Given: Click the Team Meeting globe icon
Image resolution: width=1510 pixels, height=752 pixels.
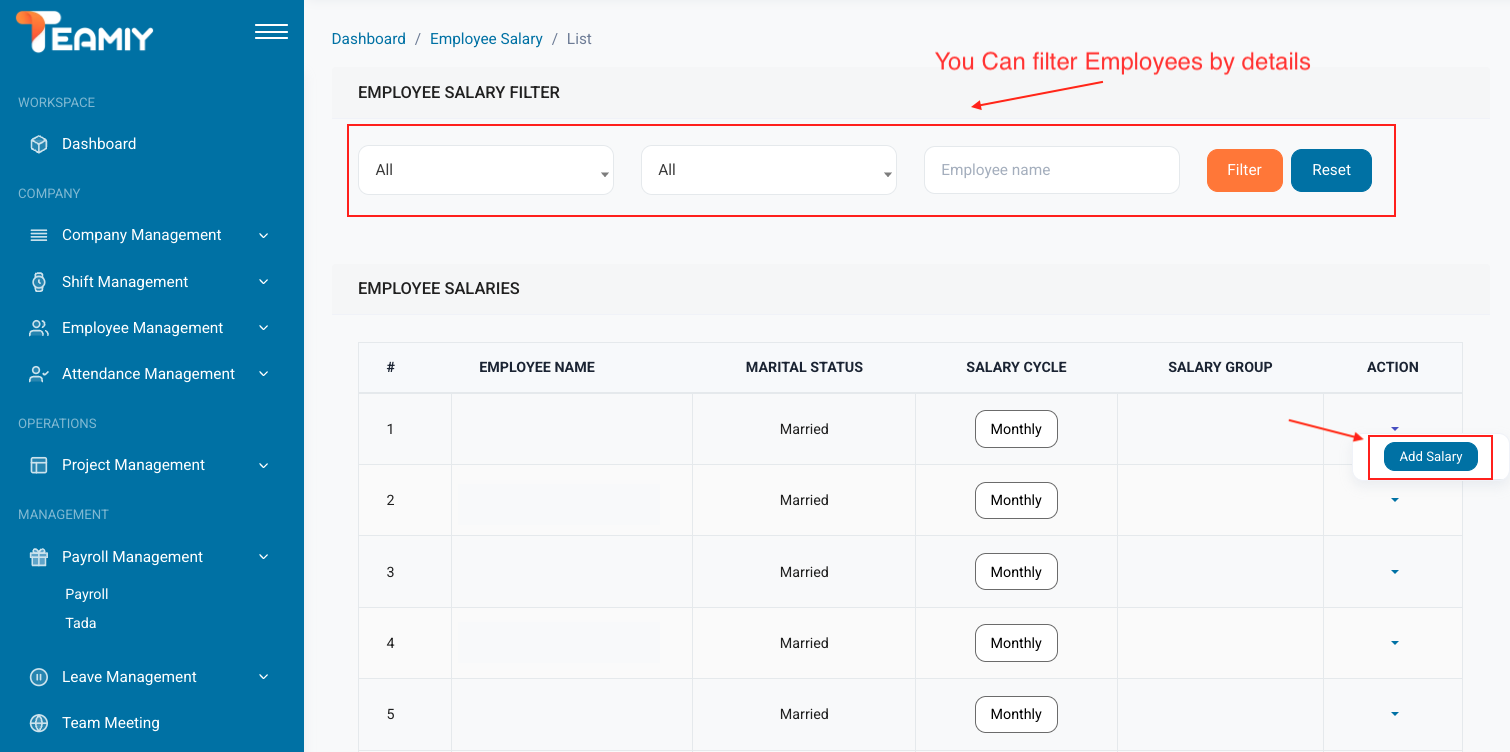Looking at the screenshot, I should click(x=39, y=723).
